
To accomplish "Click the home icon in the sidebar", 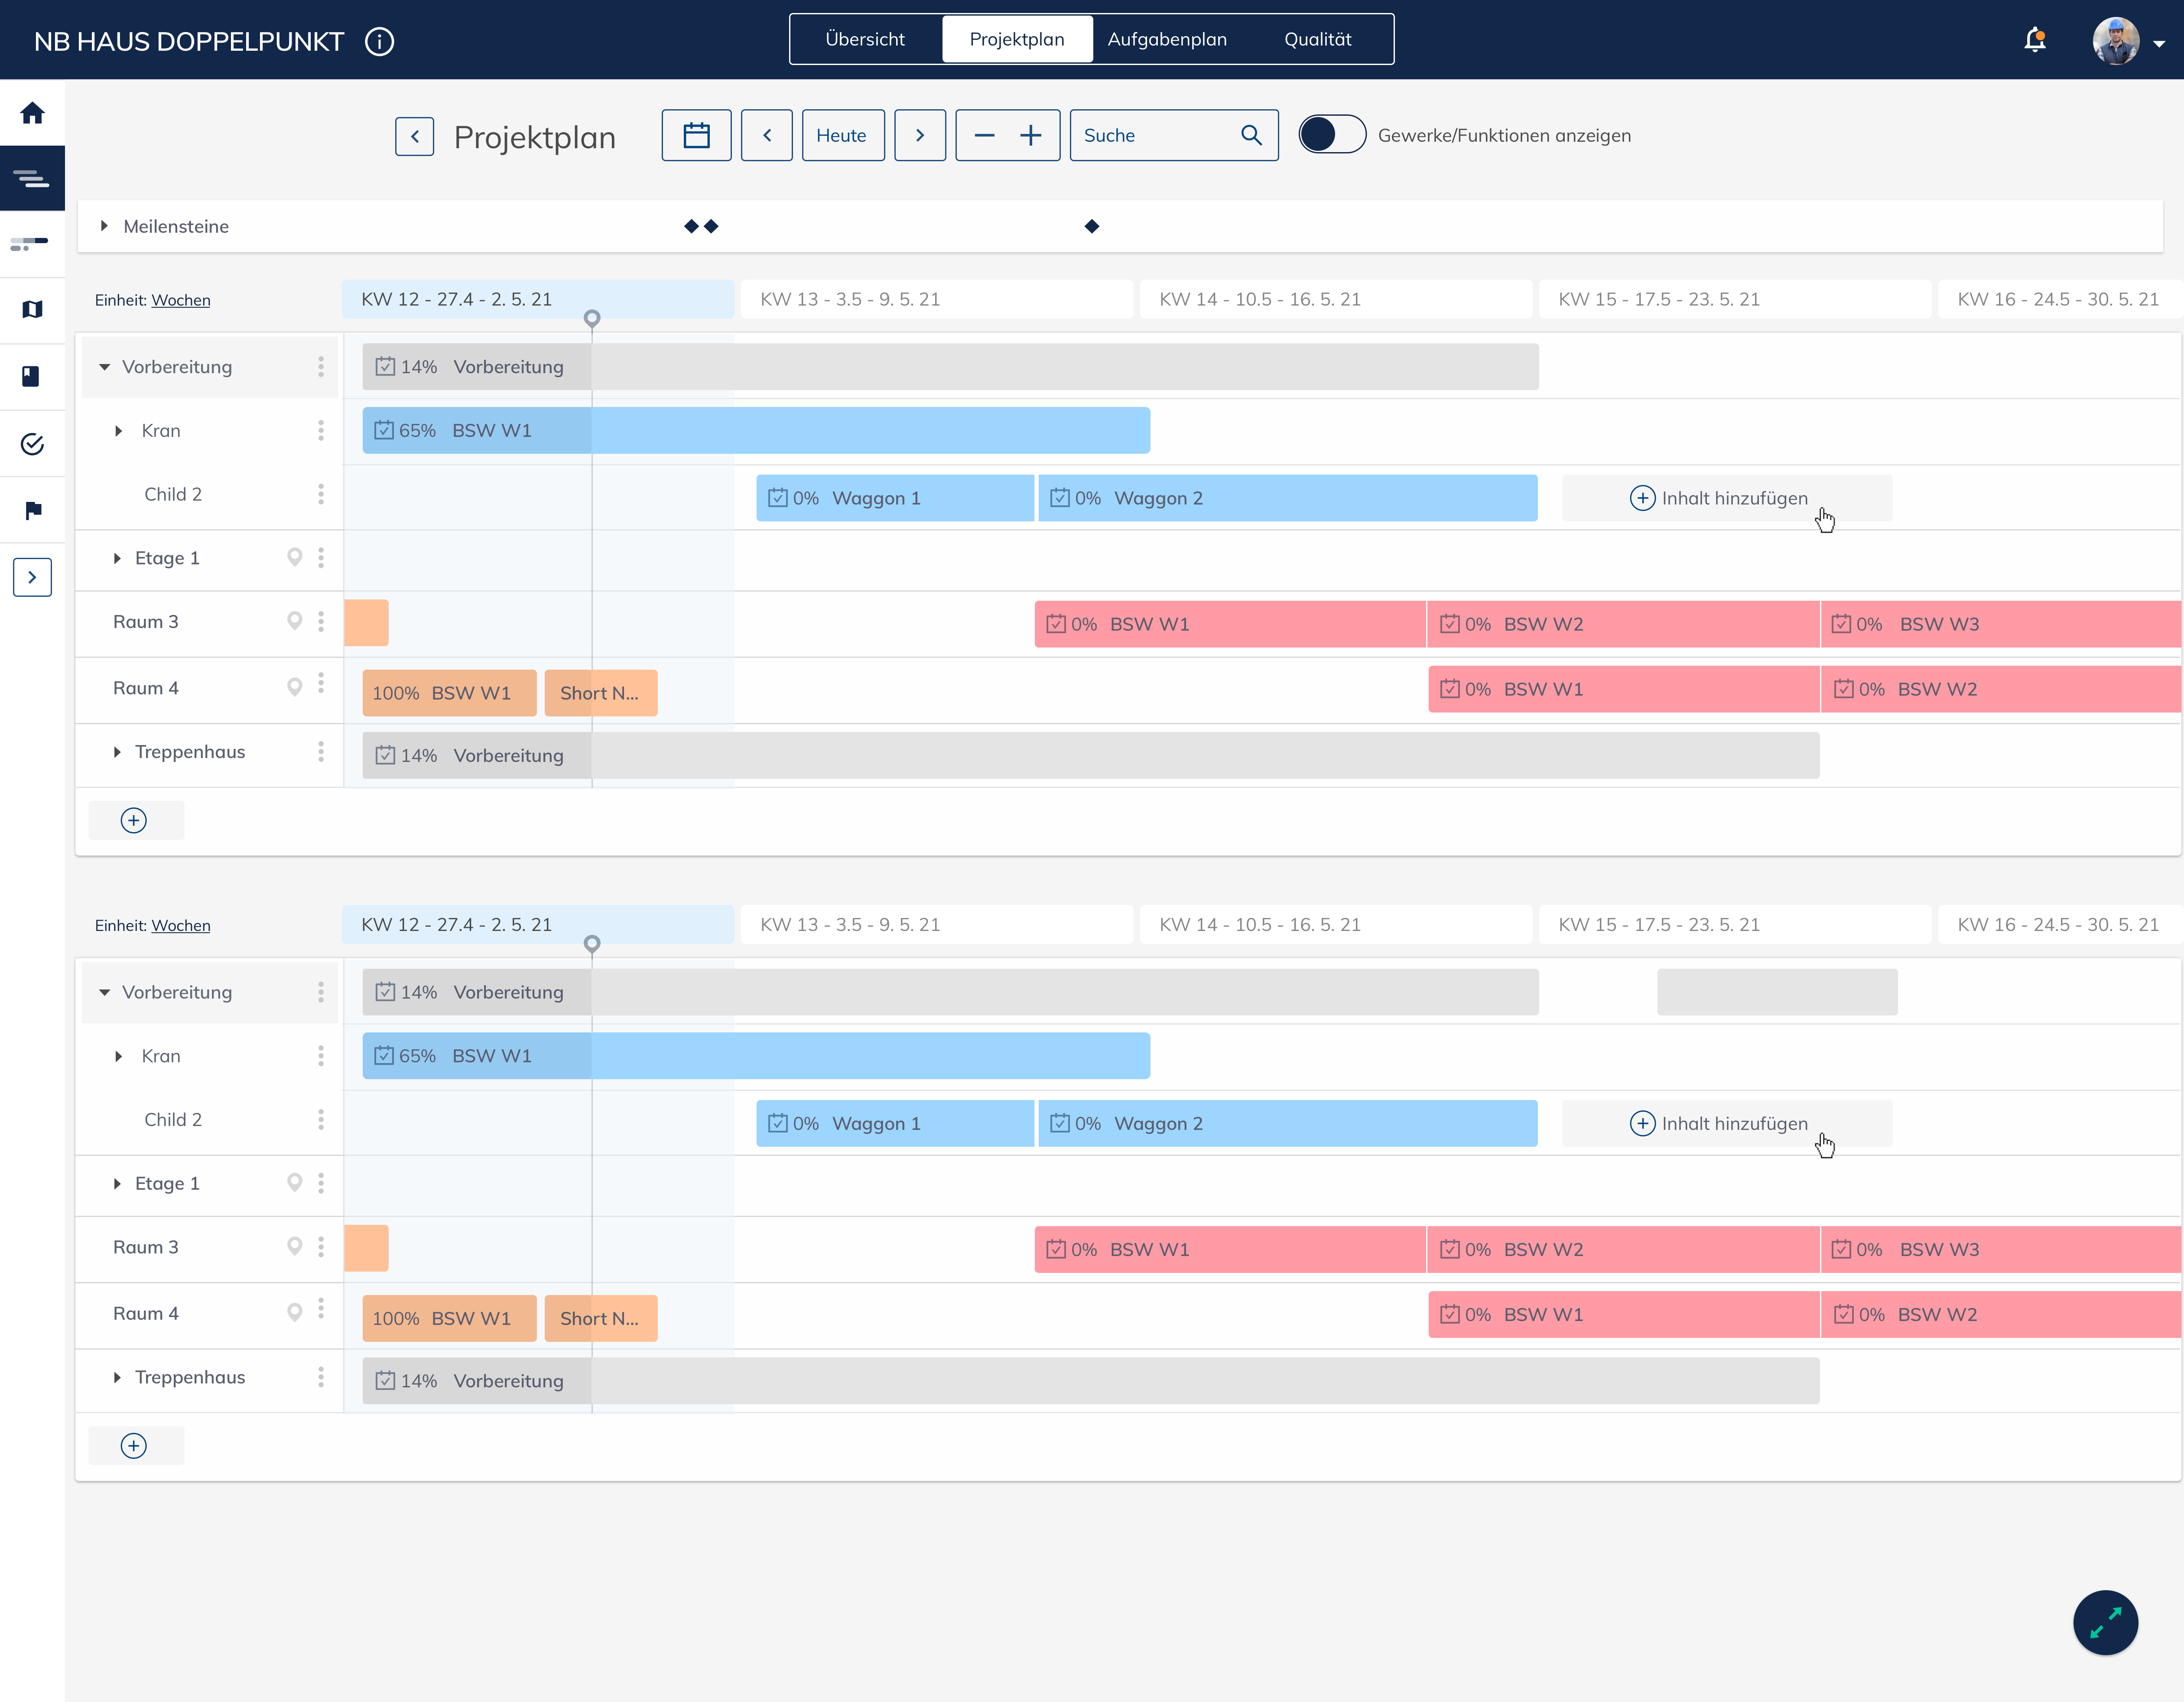I will [x=32, y=113].
